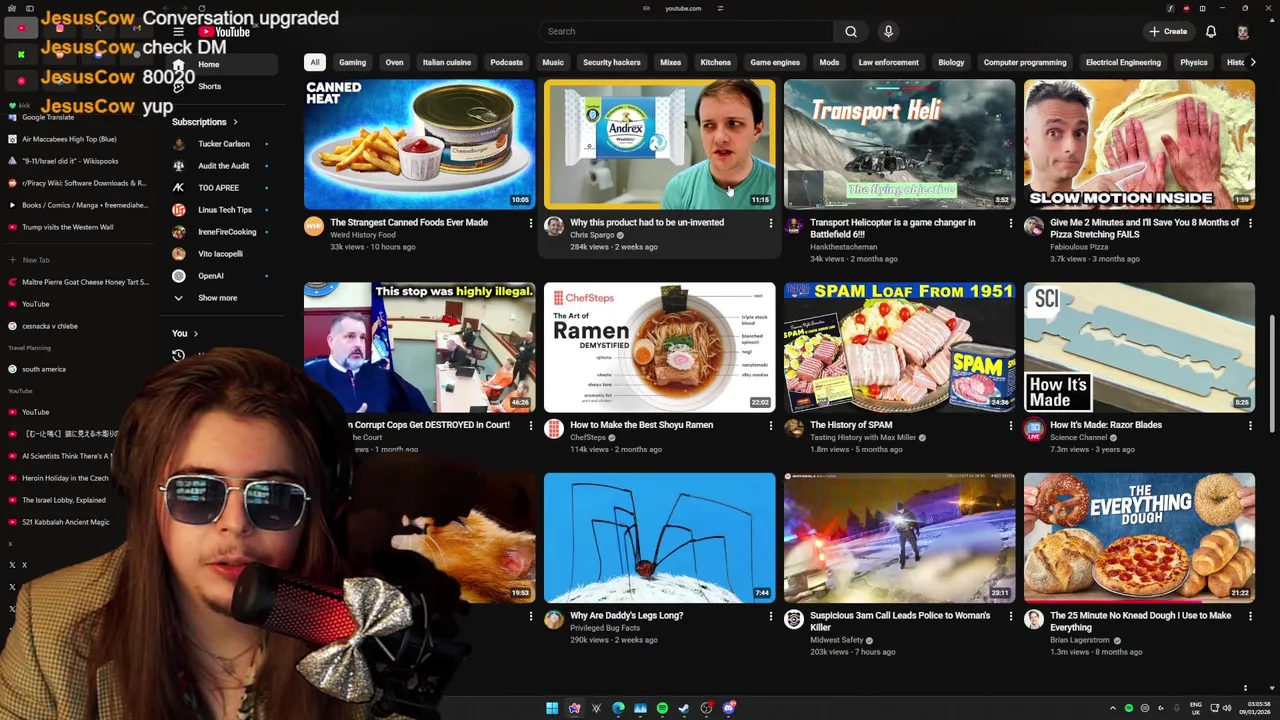
Task: Open Microsoft Edge from the taskbar
Action: [618, 708]
